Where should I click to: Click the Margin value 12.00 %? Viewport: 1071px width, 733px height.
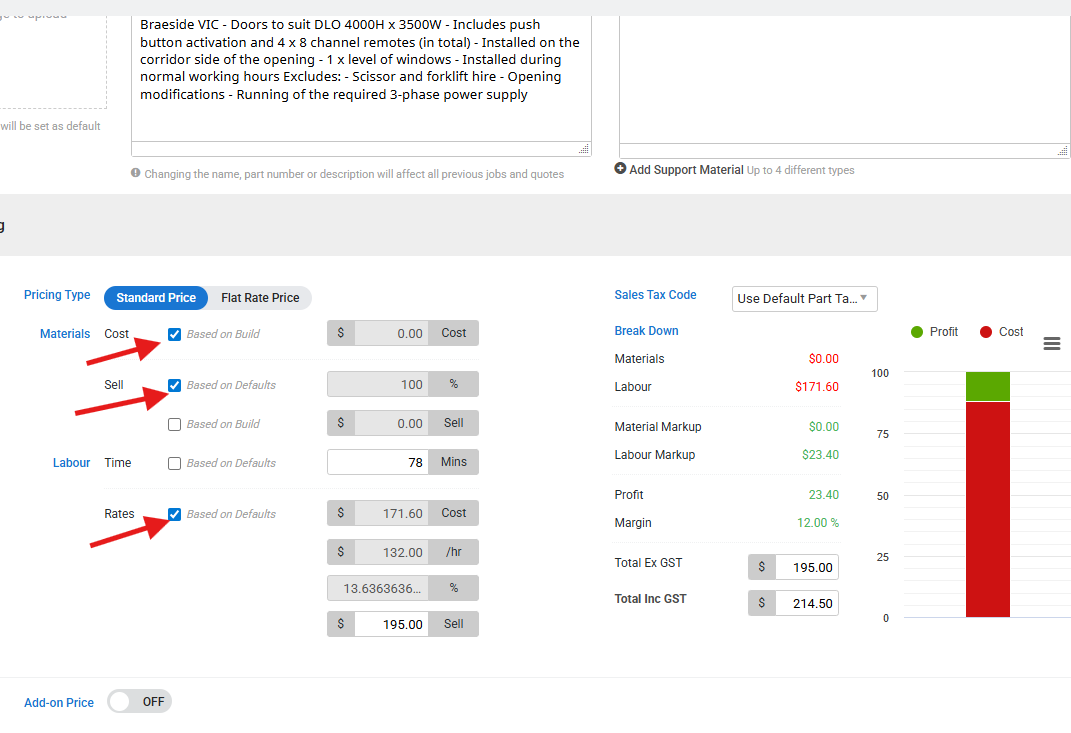[x=818, y=523]
